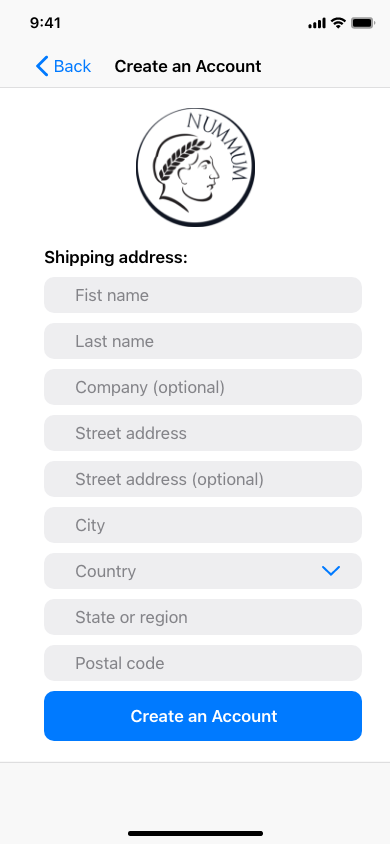Go back using the Back link
This screenshot has height=844, width=390.
(63, 66)
